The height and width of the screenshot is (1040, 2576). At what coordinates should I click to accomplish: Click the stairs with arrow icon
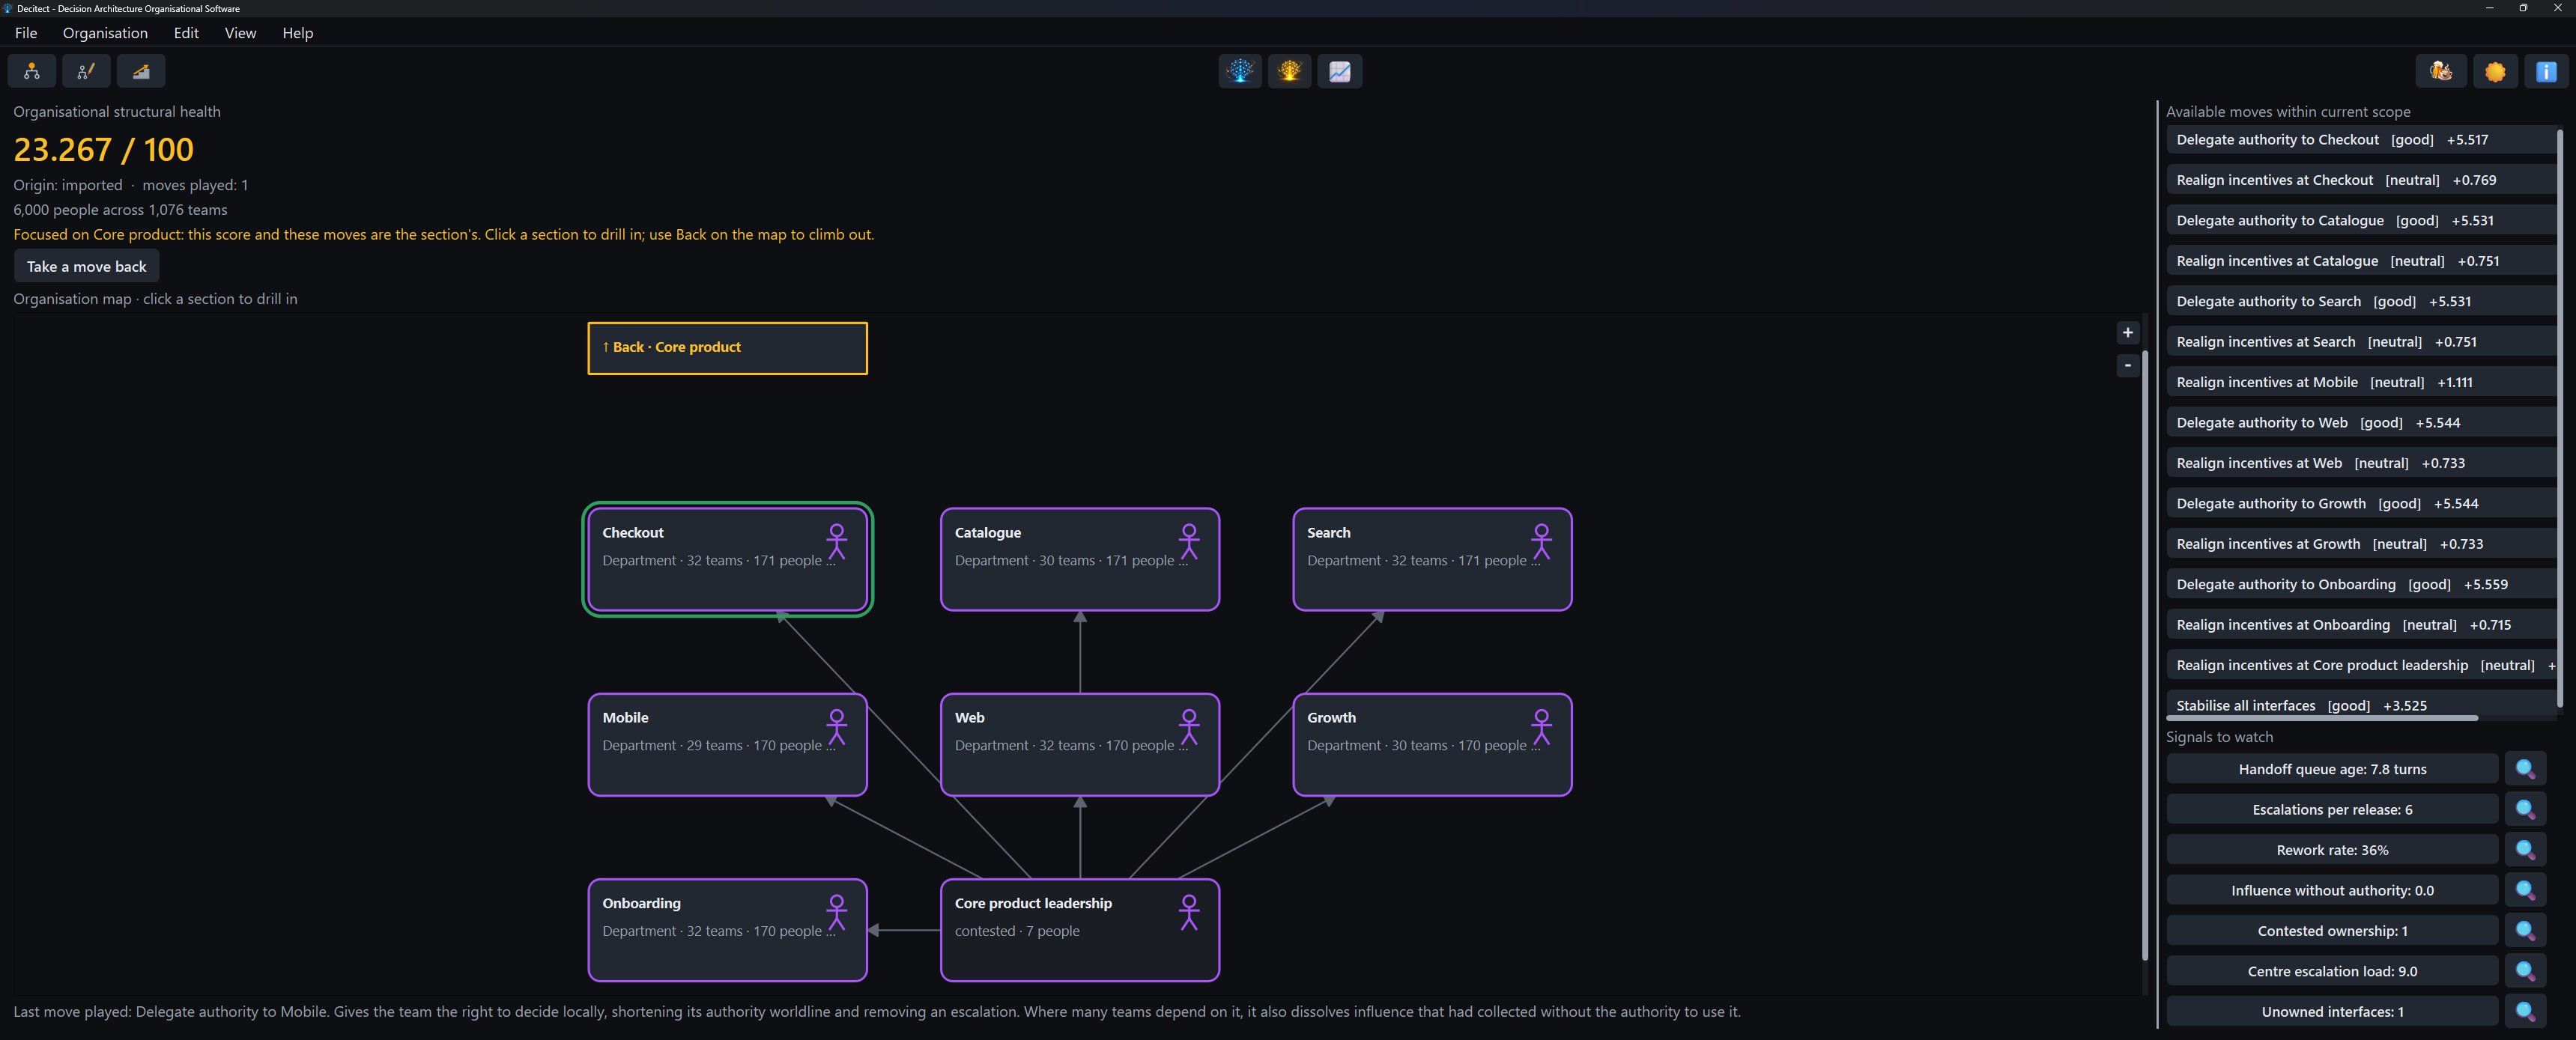(141, 71)
